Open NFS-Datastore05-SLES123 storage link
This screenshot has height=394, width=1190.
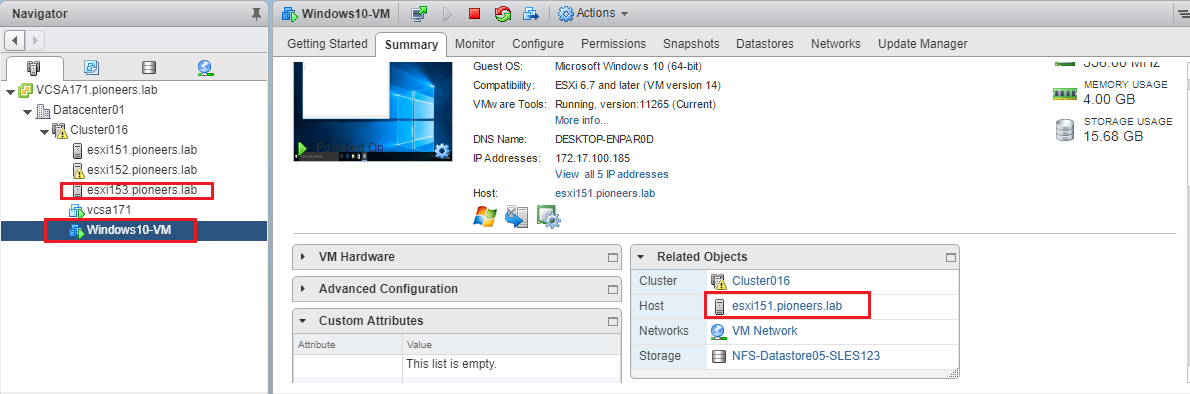pos(806,356)
